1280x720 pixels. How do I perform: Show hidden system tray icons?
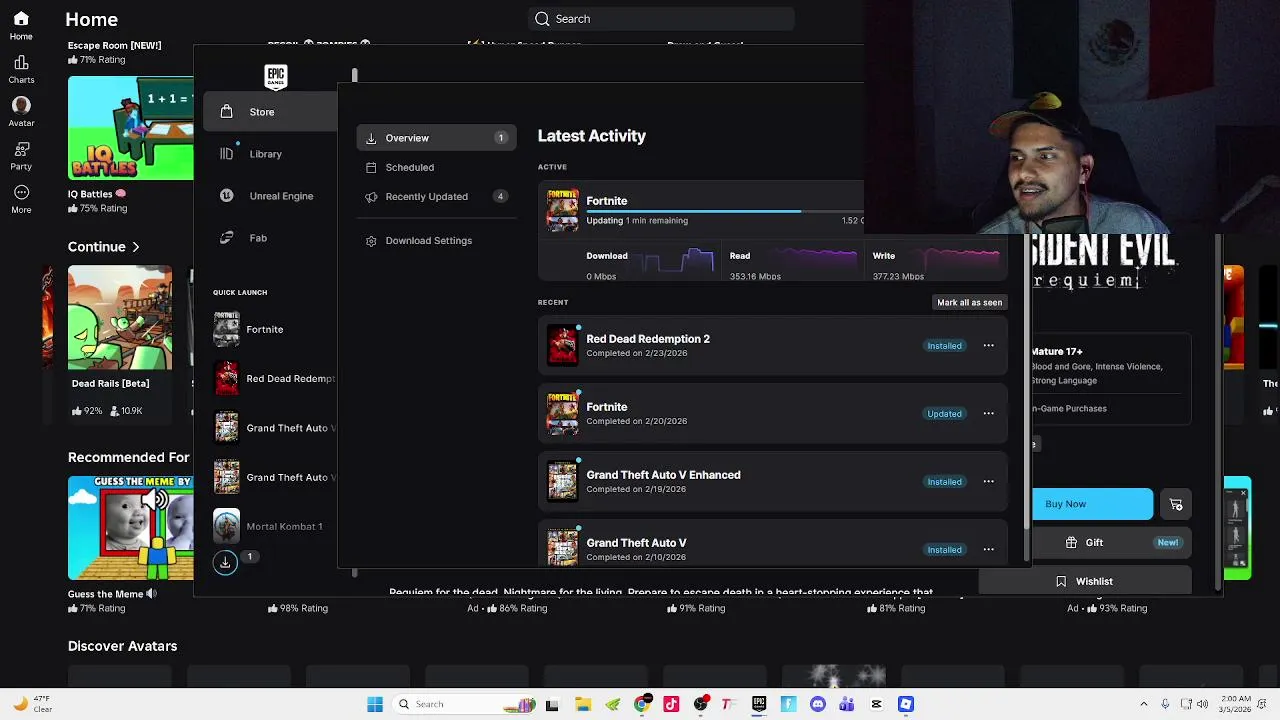tap(1143, 704)
